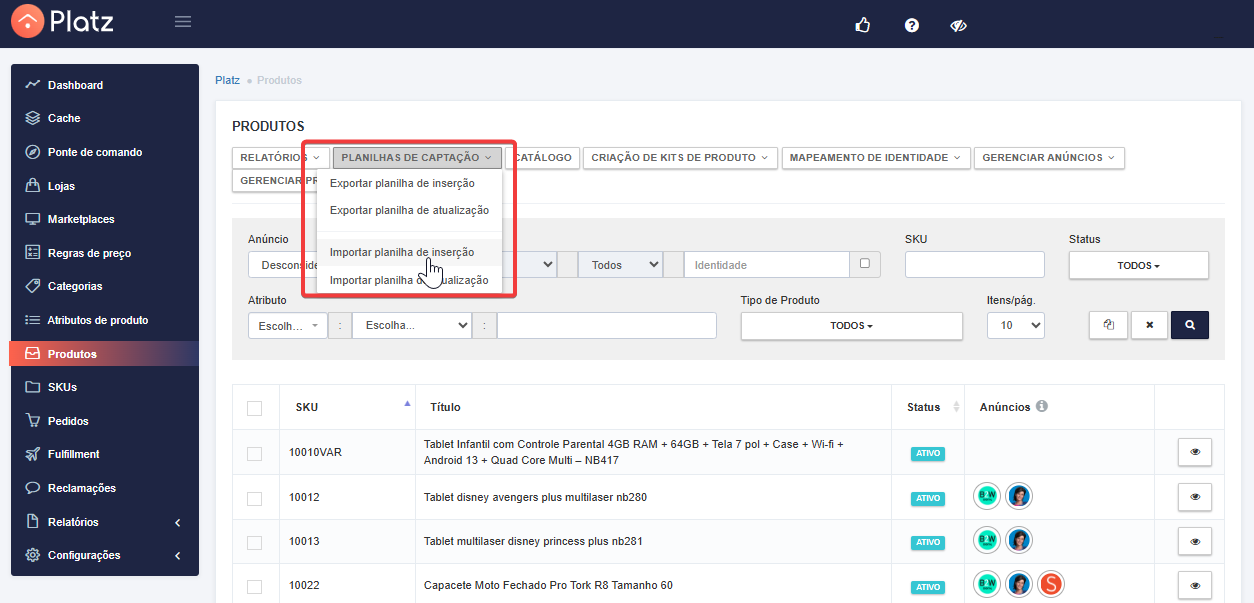Click the copy icon button beside clear
Screen dimensions: 1254x603
1108,325
